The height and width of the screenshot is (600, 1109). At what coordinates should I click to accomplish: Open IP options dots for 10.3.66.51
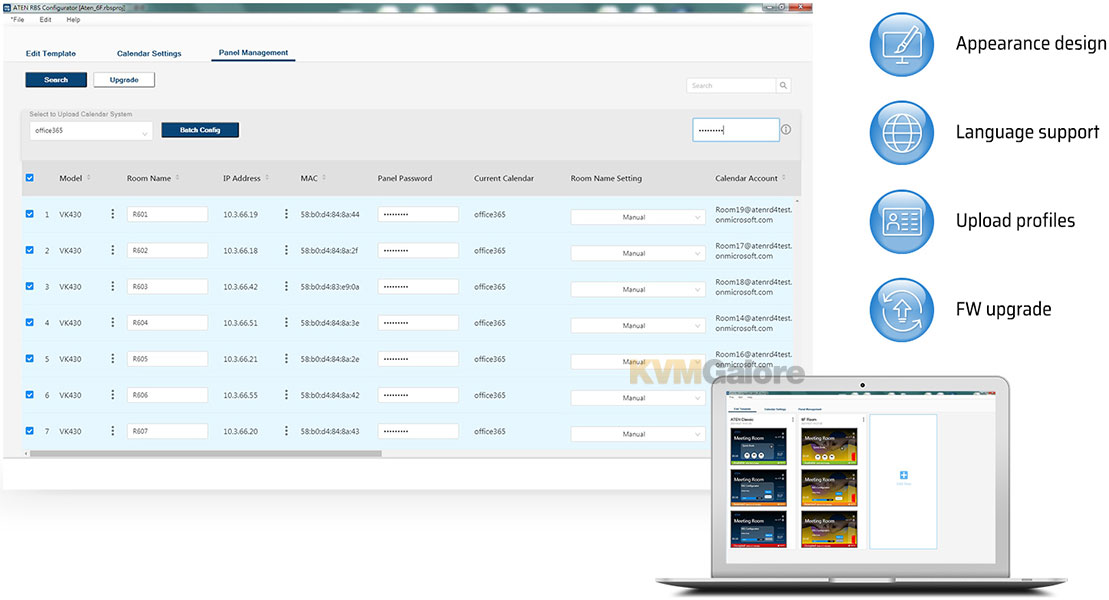[x=286, y=322]
